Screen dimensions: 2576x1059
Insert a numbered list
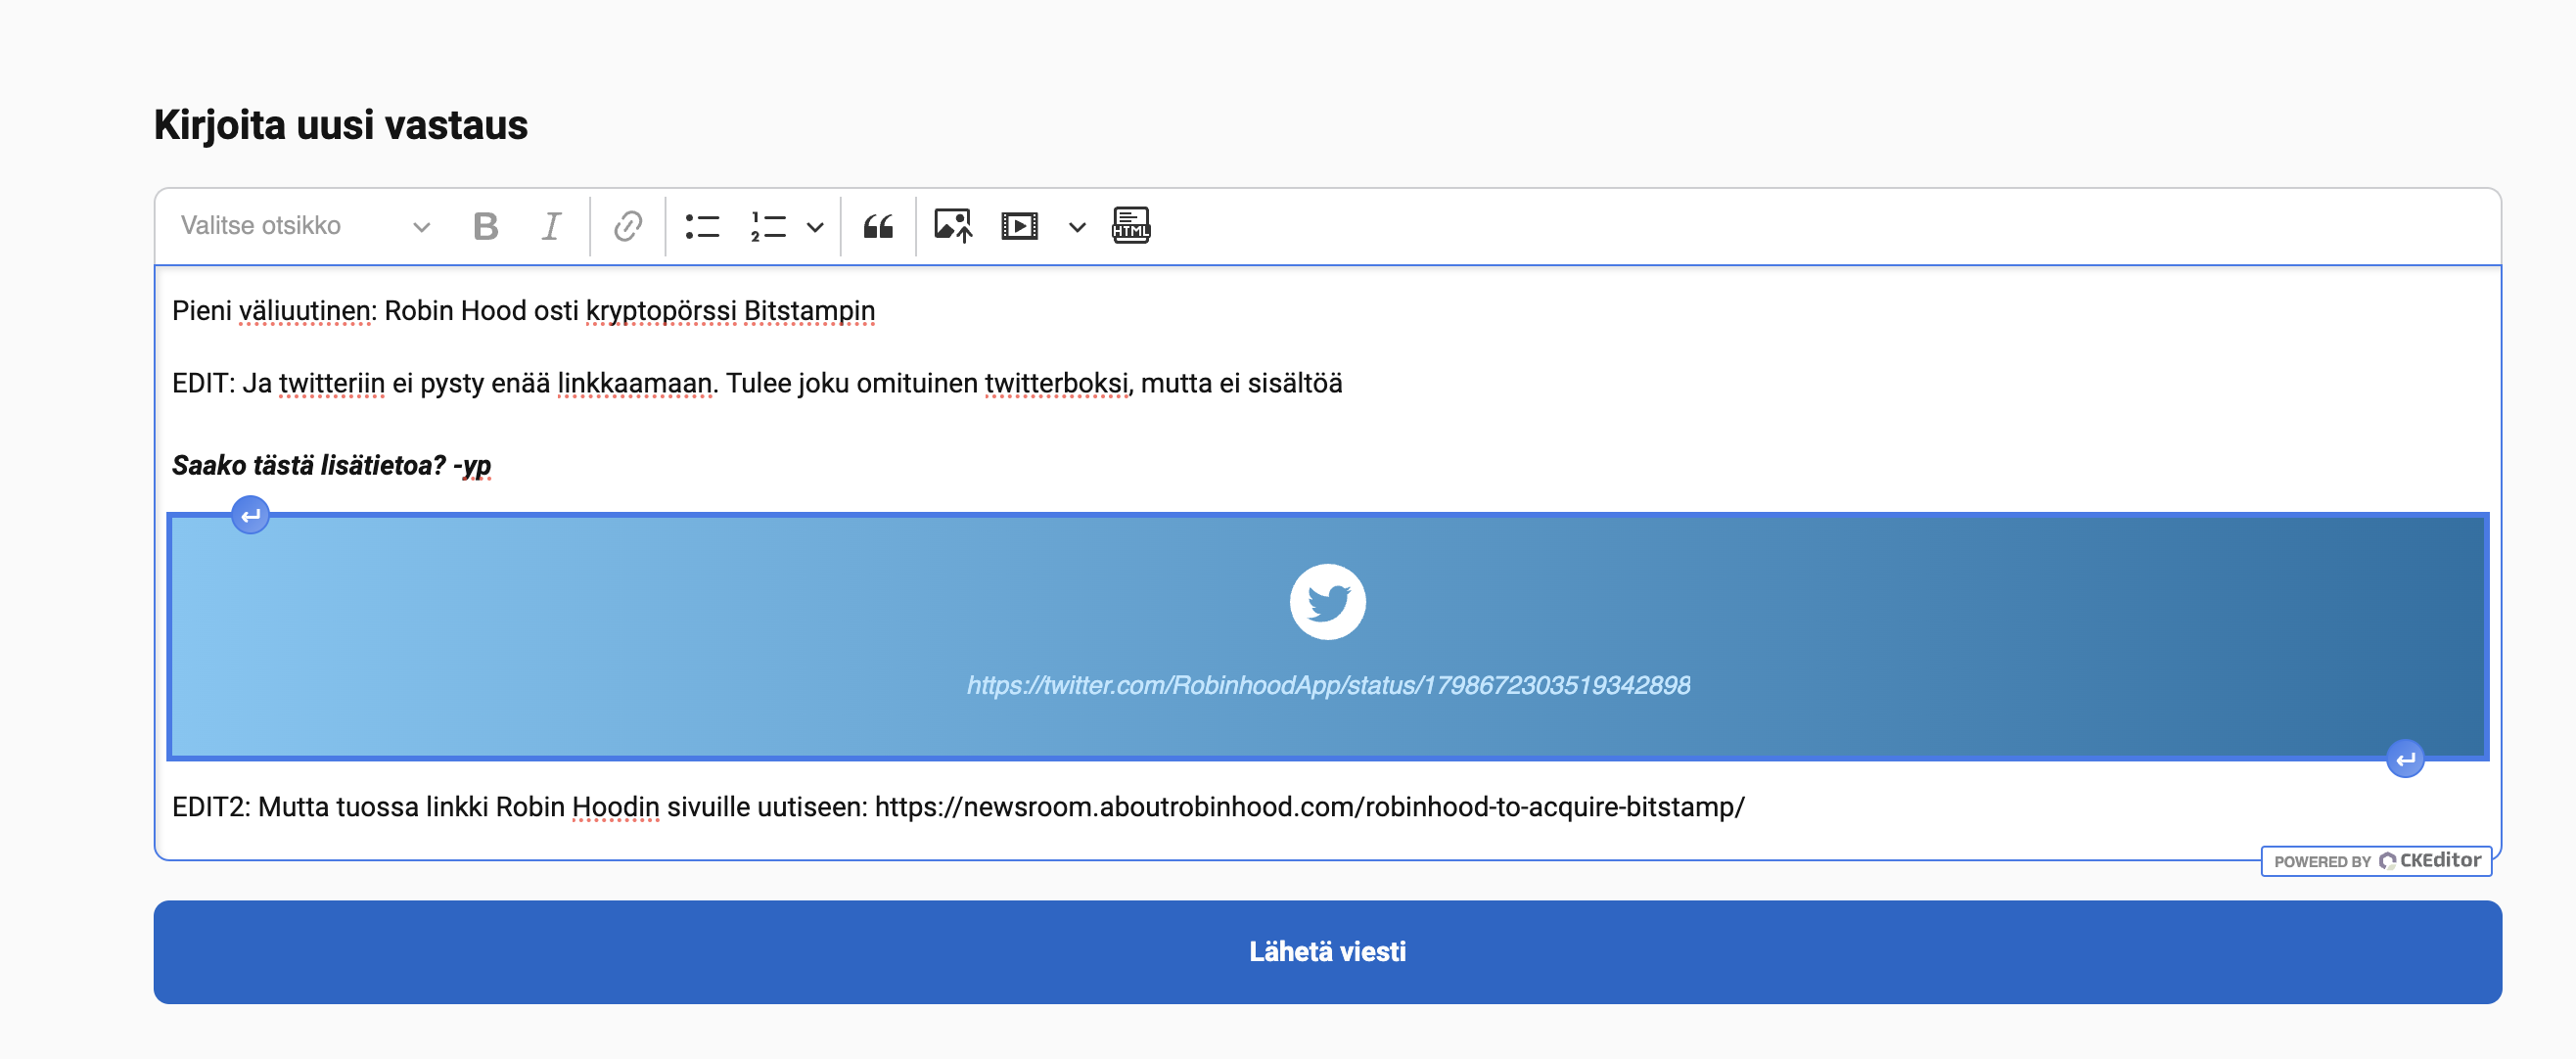point(768,227)
